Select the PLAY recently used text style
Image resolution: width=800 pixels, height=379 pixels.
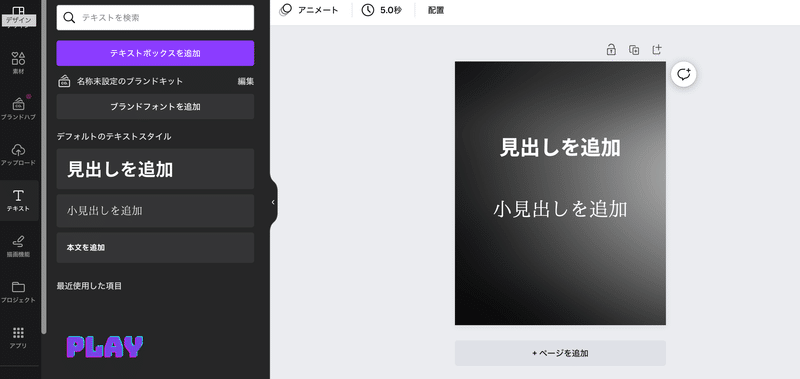tap(105, 347)
